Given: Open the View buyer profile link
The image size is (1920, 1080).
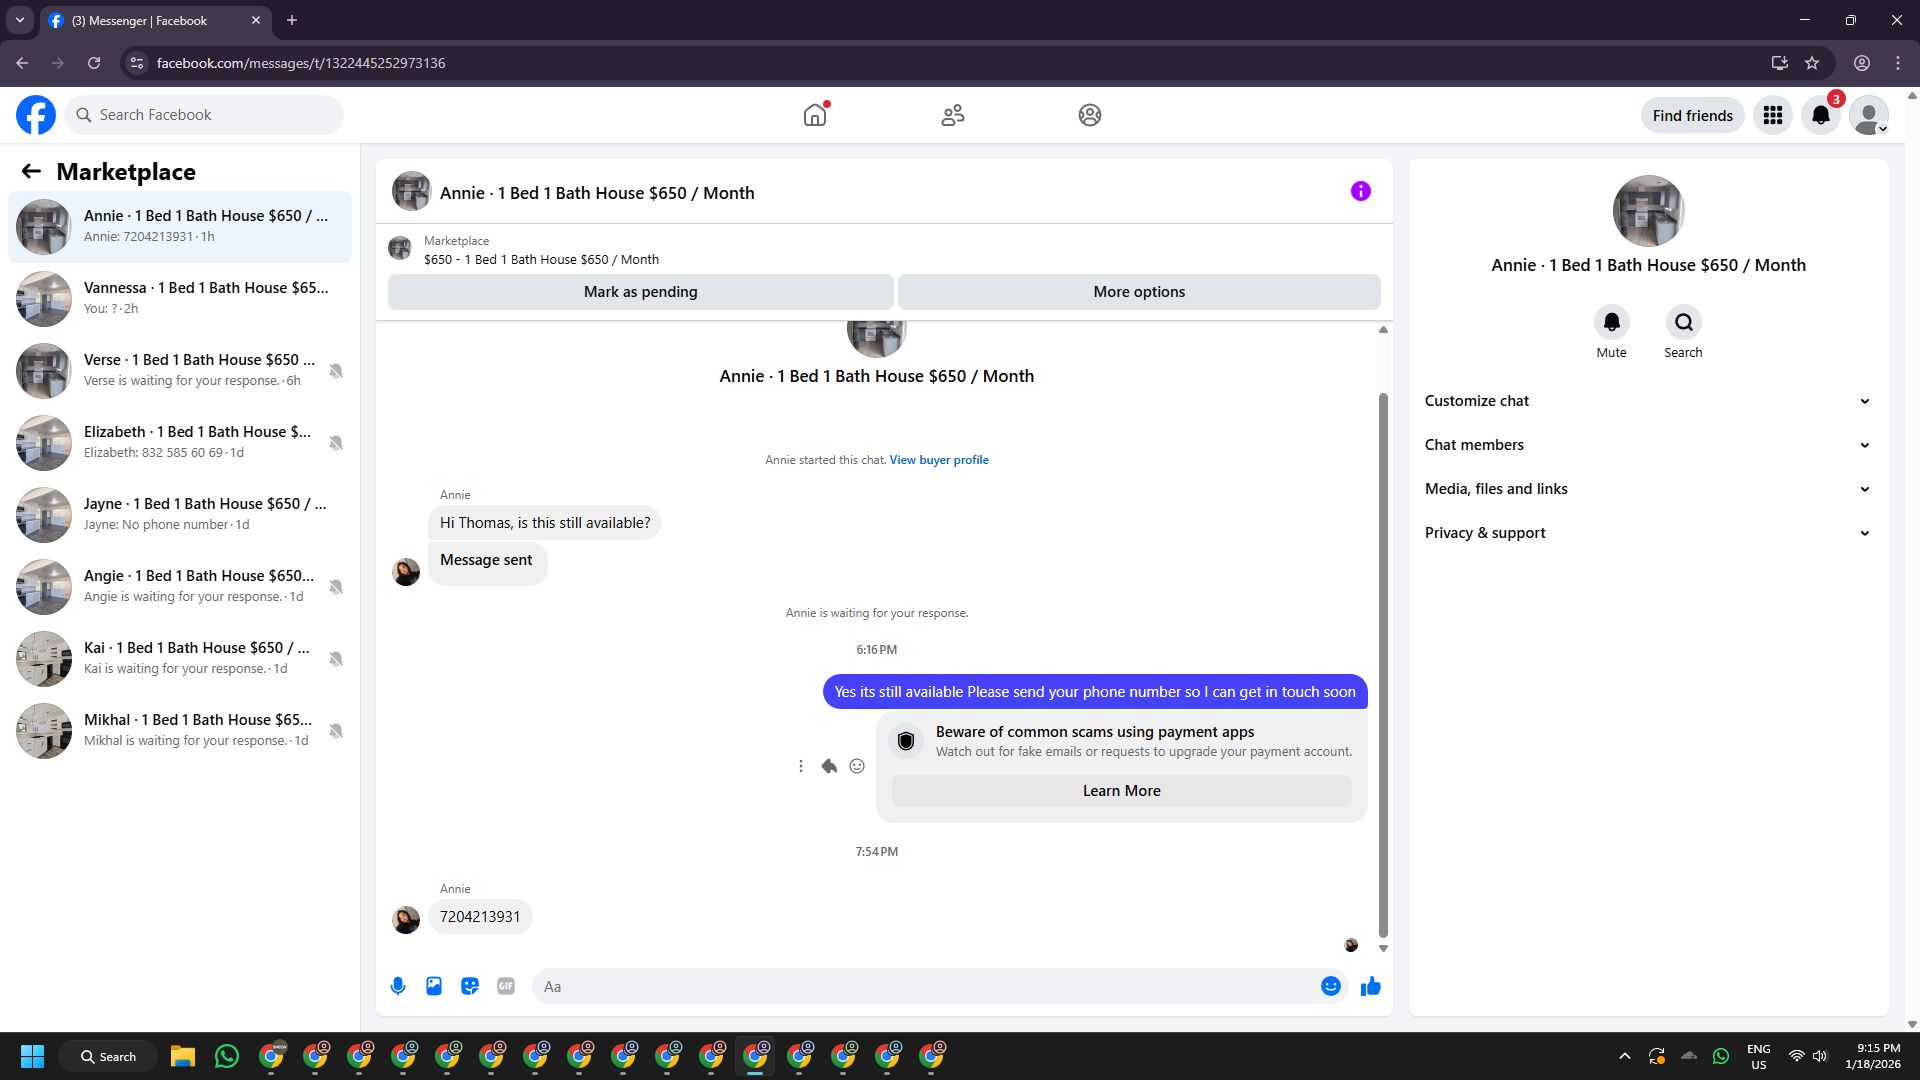Looking at the screenshot, I should pyautogui.click(x=938, y=460).
